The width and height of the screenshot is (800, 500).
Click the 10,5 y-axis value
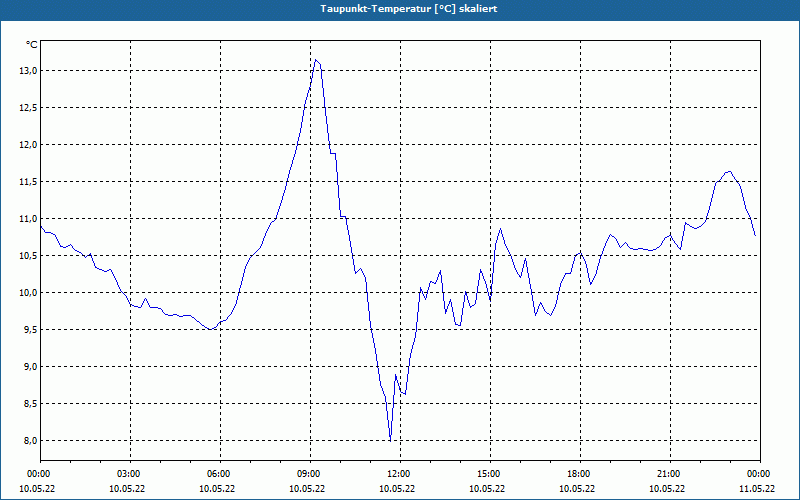click(x=29, y=256)
